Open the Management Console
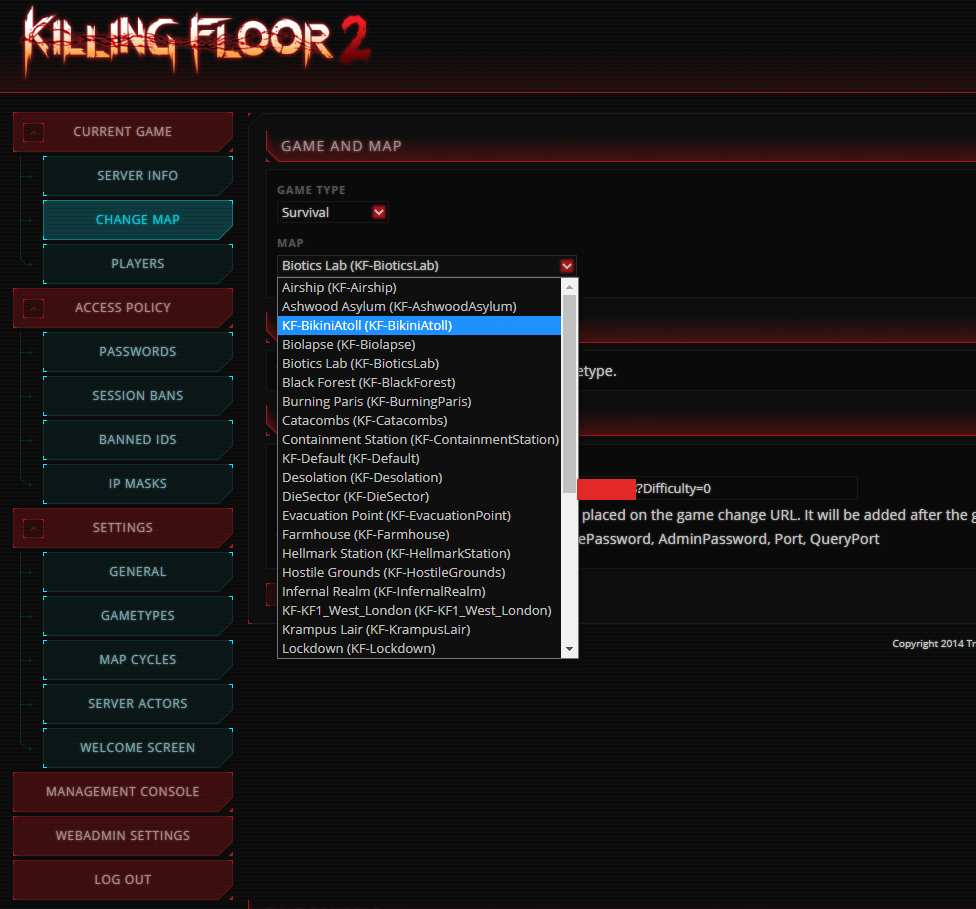This screenshot has width=976, height=909. point(123,792)
